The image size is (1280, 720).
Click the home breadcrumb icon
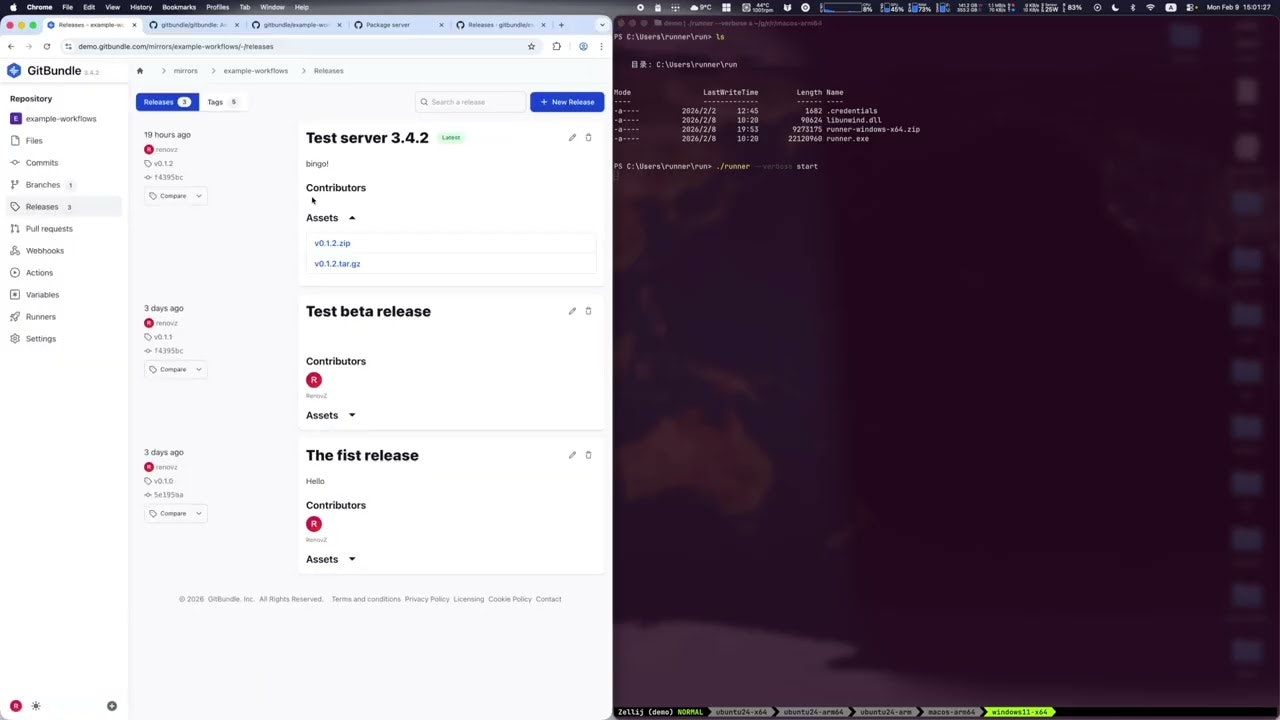click(140, 71)
